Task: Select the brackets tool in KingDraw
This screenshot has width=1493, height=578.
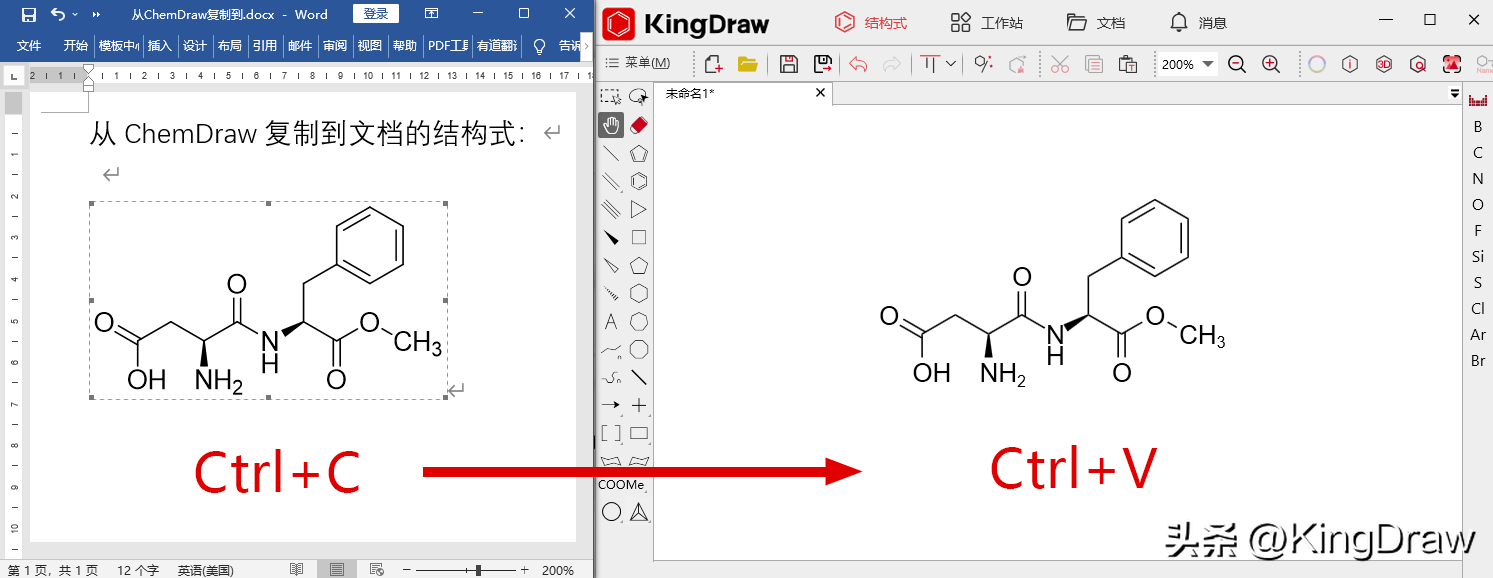Action: coord(610,433)
